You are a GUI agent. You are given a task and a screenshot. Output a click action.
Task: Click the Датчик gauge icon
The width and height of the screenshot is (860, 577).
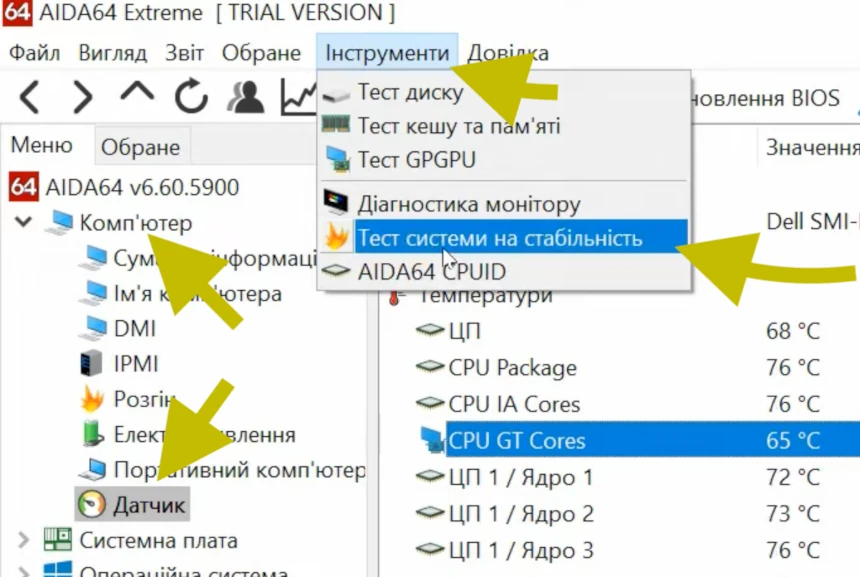[x=92, y=504]
